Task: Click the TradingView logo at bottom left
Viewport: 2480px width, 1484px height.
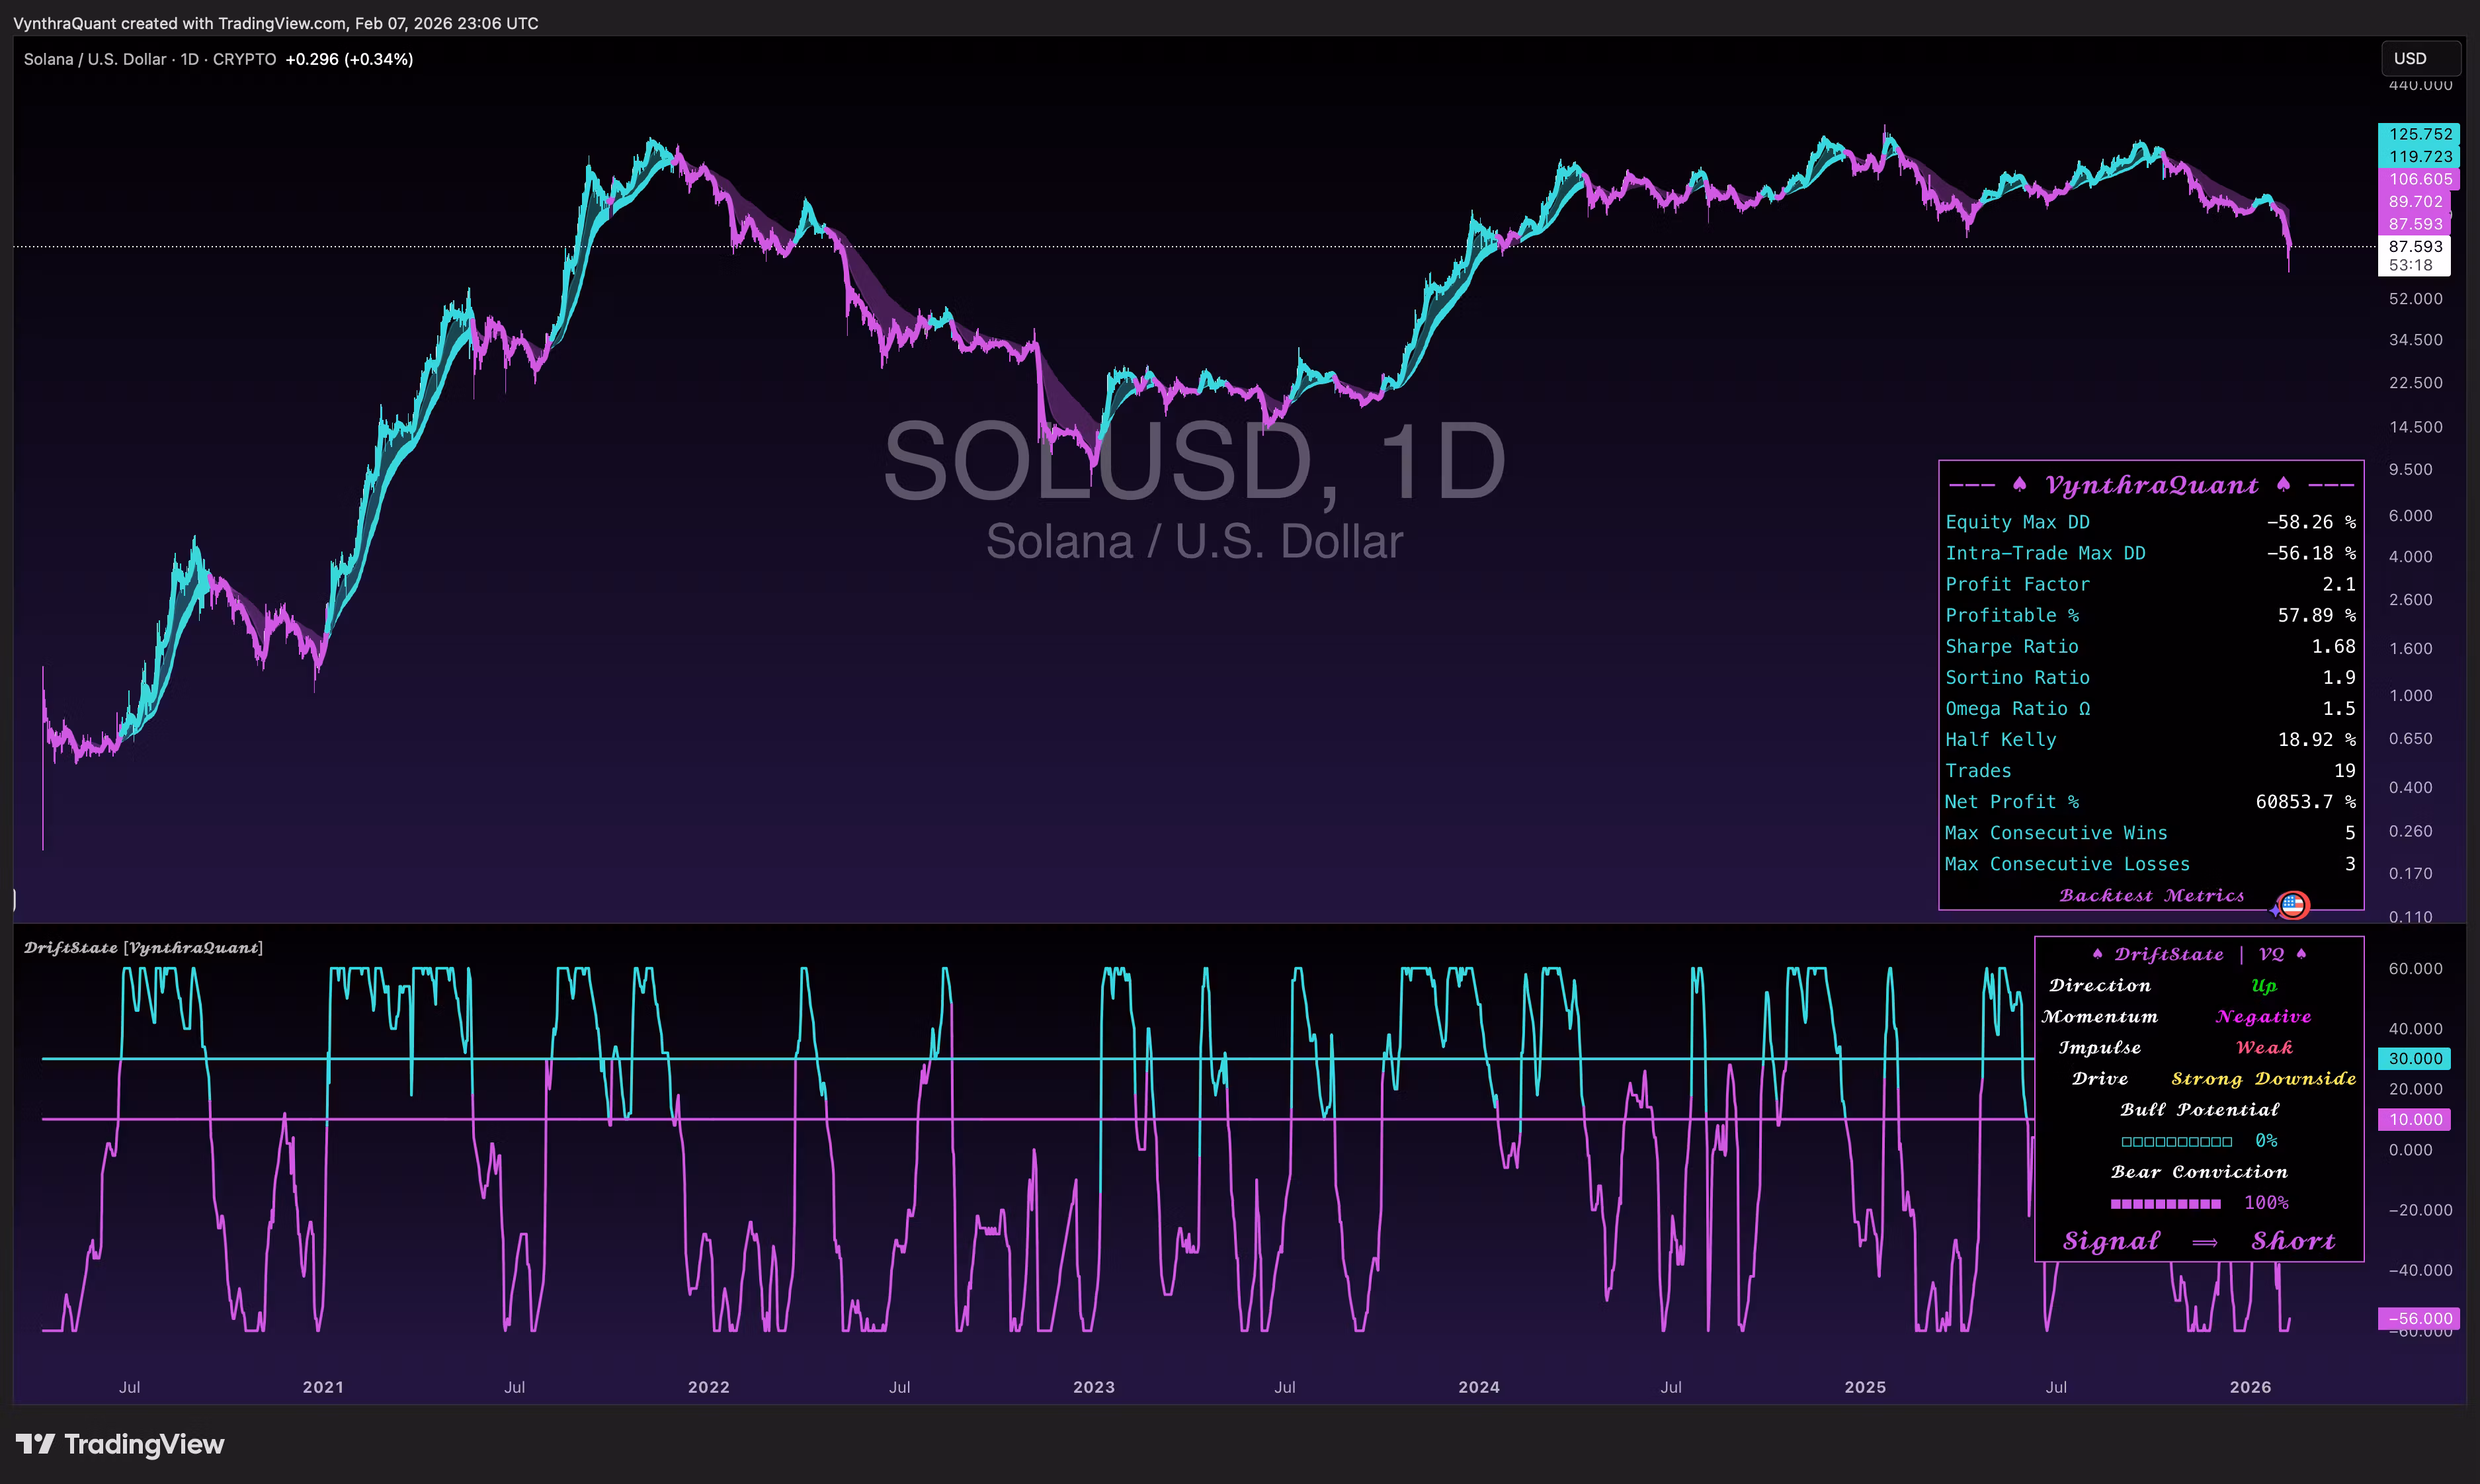Action: [x=120, y=1444]
